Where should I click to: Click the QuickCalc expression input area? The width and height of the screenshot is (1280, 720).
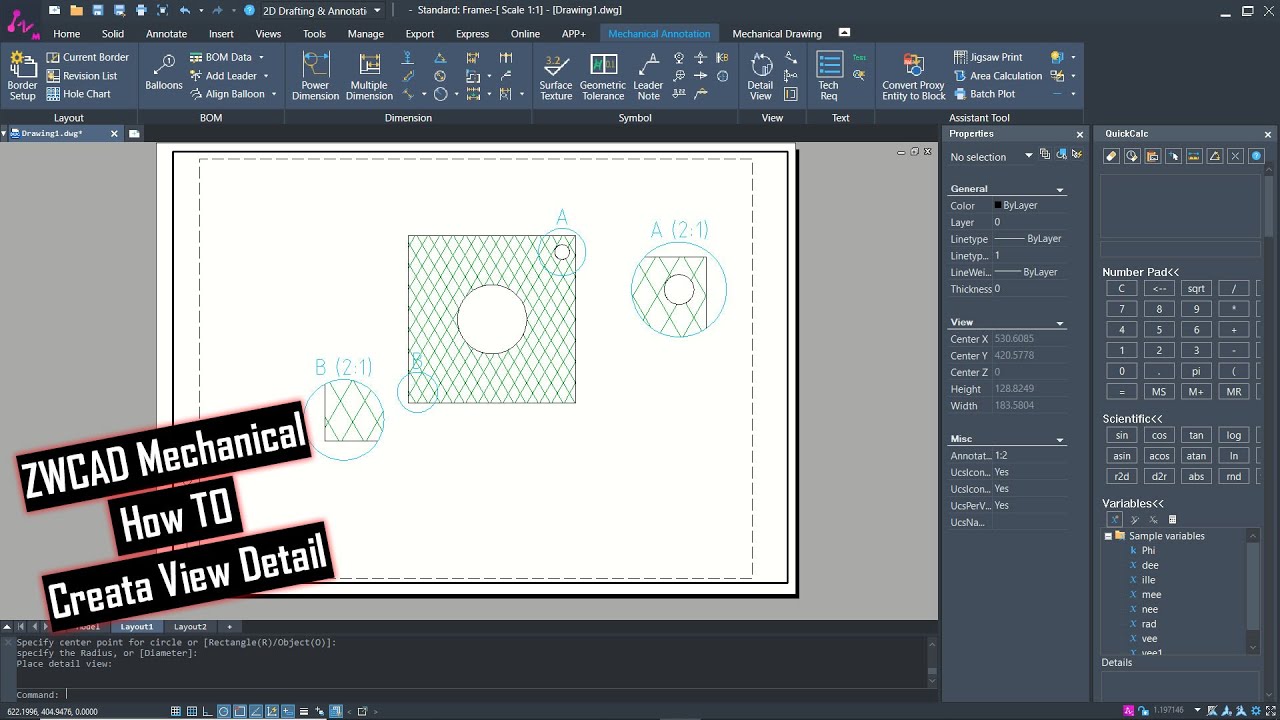(x=1180, y=249)
